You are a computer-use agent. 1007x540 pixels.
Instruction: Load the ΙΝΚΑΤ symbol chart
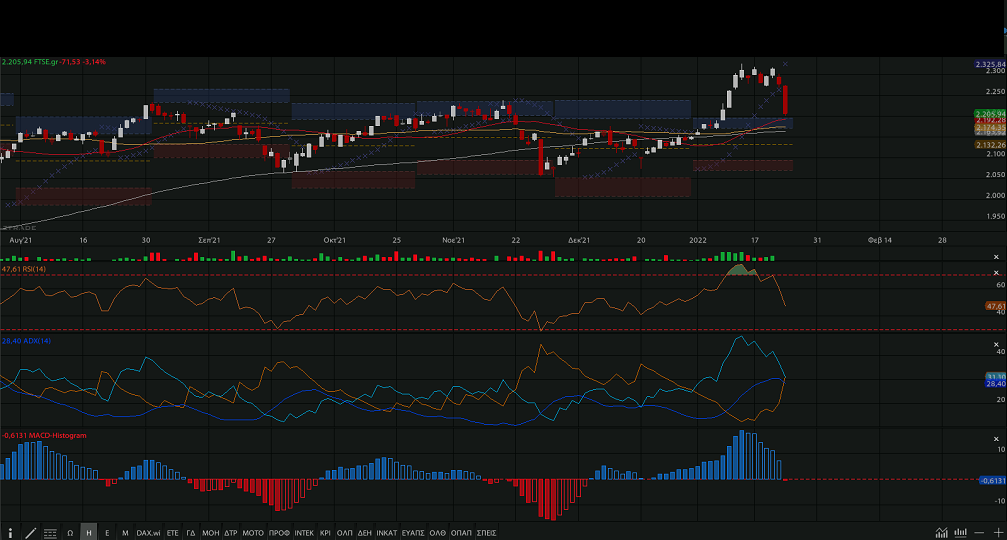tap(387, 533)
